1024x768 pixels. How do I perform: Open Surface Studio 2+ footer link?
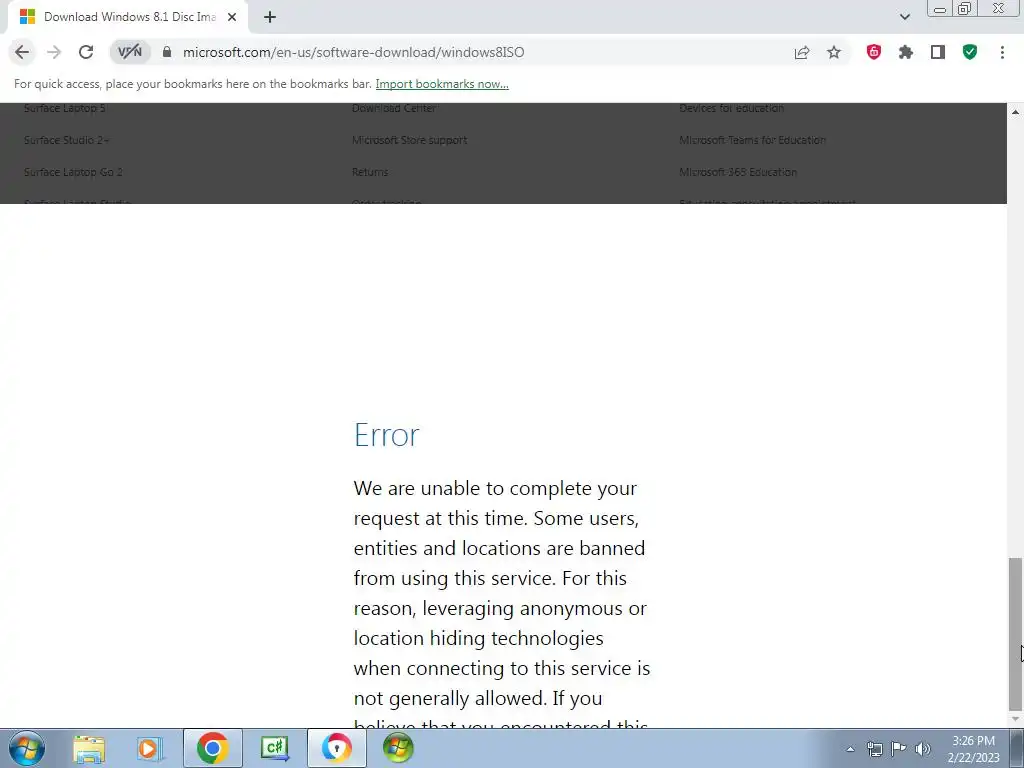pyautogui.click(x=67, y=140)
